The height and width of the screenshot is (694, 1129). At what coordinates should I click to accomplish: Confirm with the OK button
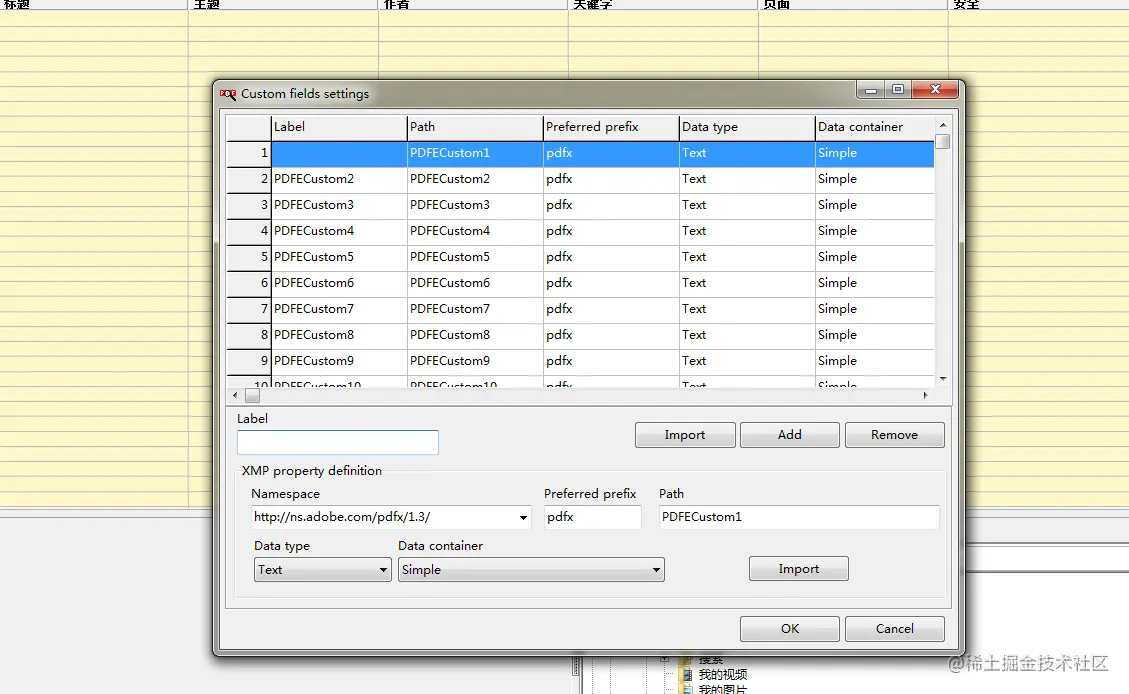pyautogui.click(x=789, y=628)
